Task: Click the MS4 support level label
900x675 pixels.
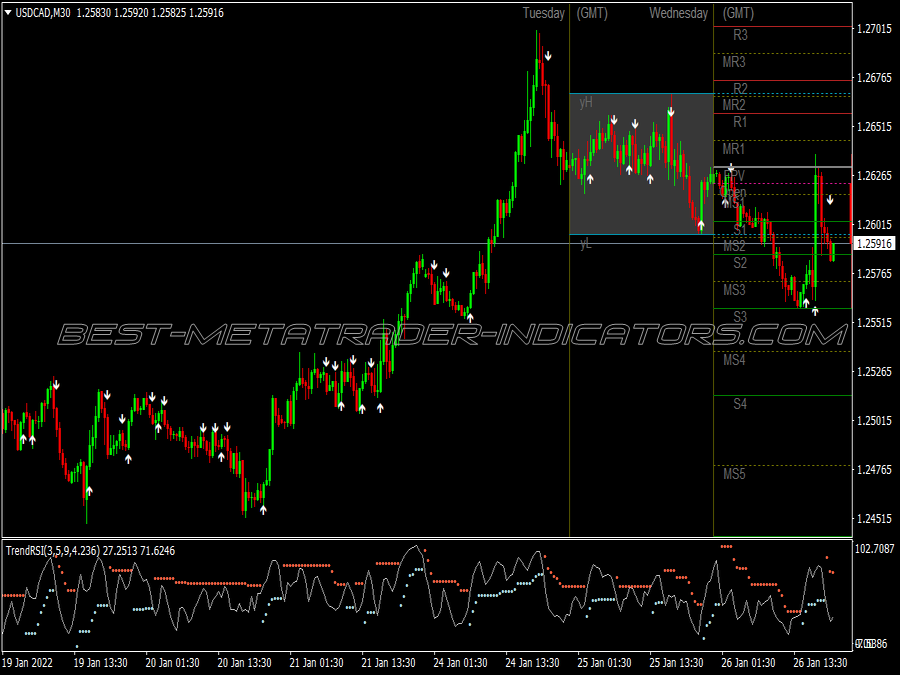Action: point(734,360)
